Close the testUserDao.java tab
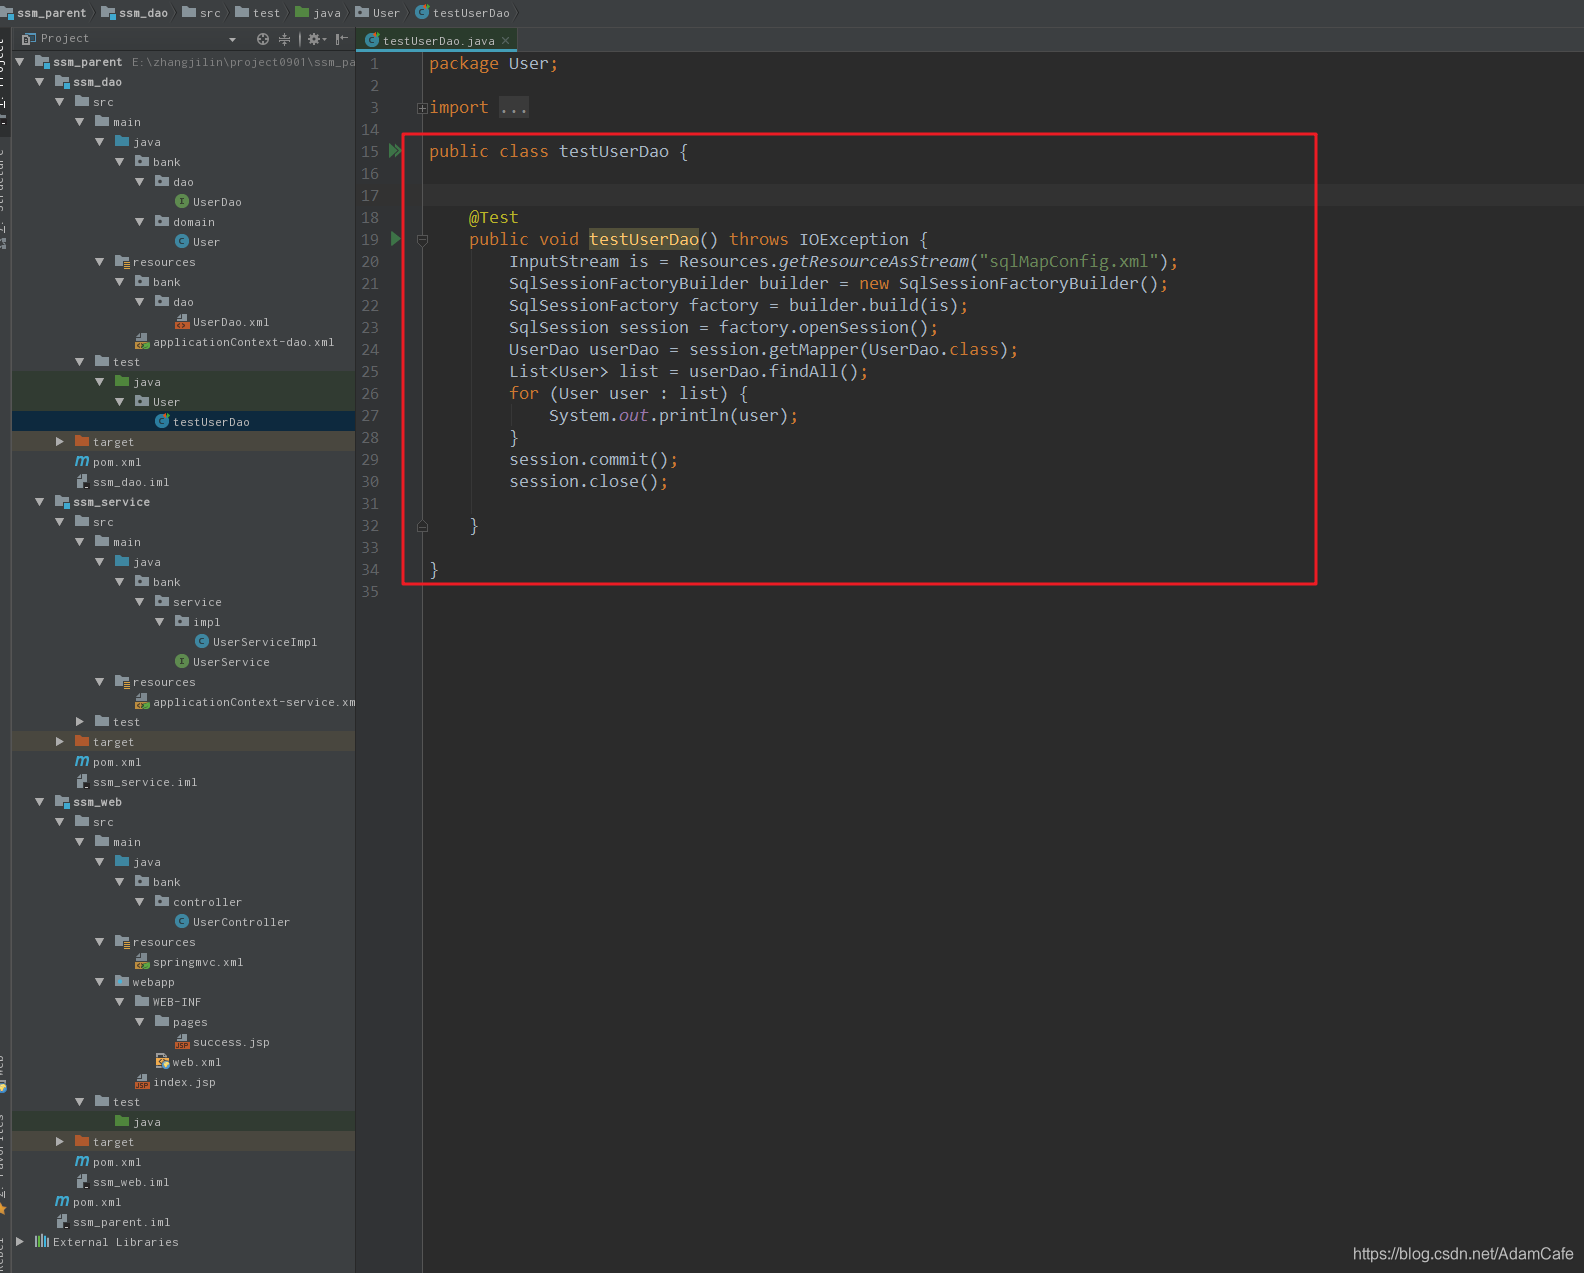The image size is (1584, 1273). click(x=505, y=40)
